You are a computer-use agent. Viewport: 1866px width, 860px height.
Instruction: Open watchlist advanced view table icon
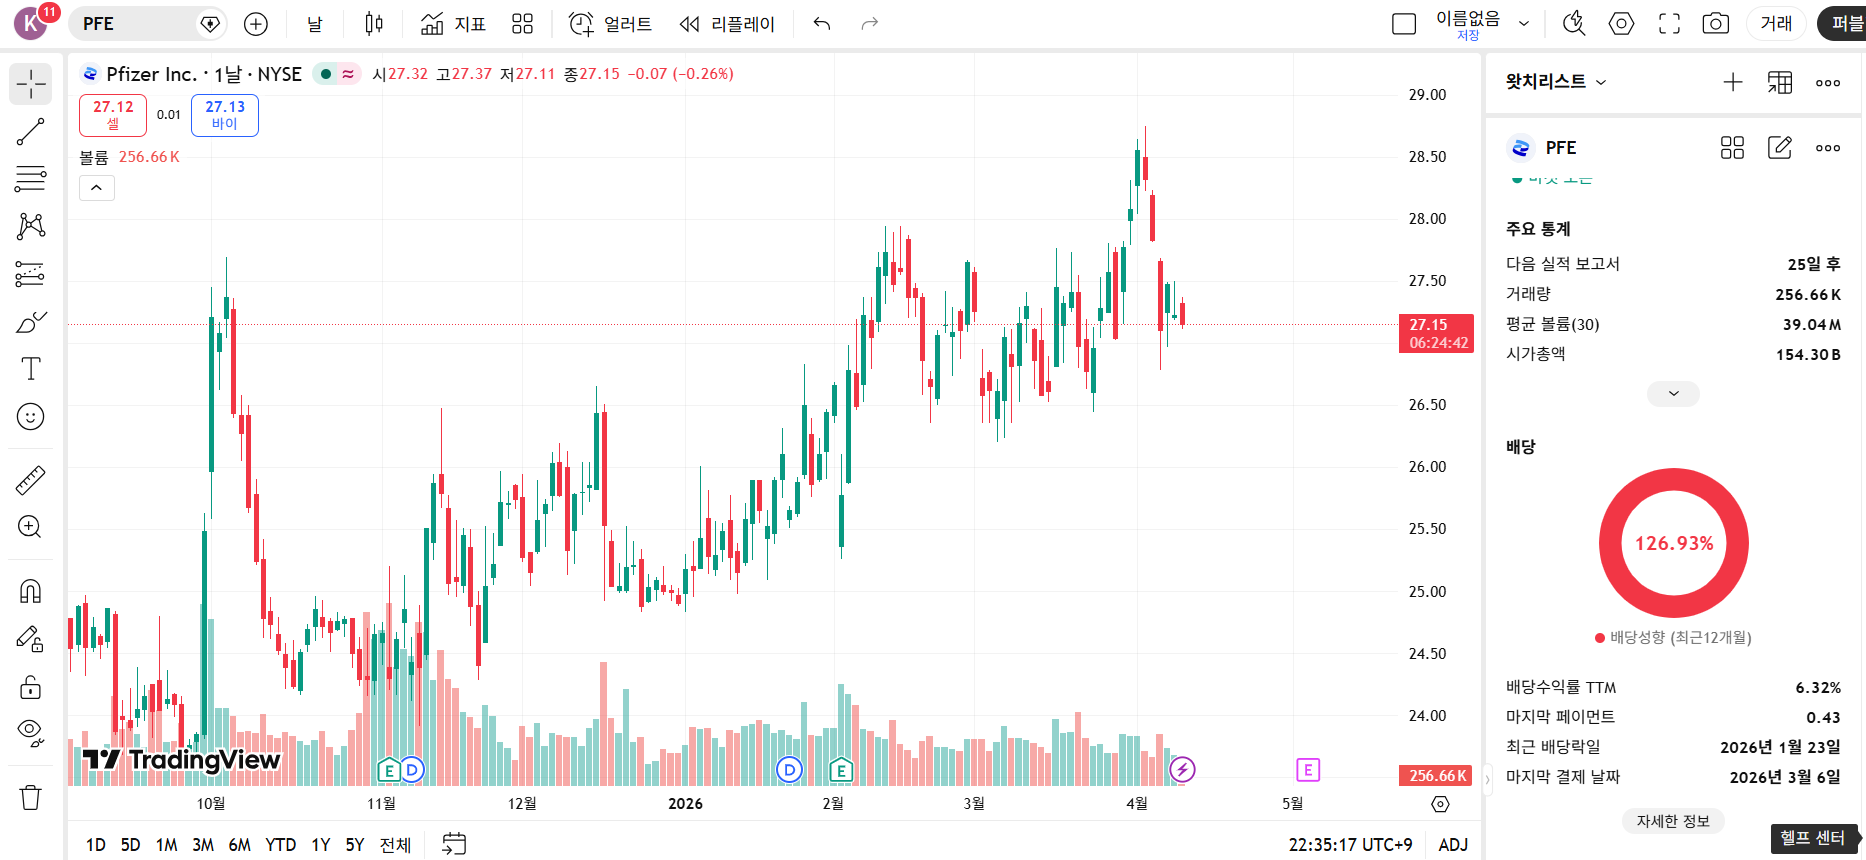coord(1780,82)
